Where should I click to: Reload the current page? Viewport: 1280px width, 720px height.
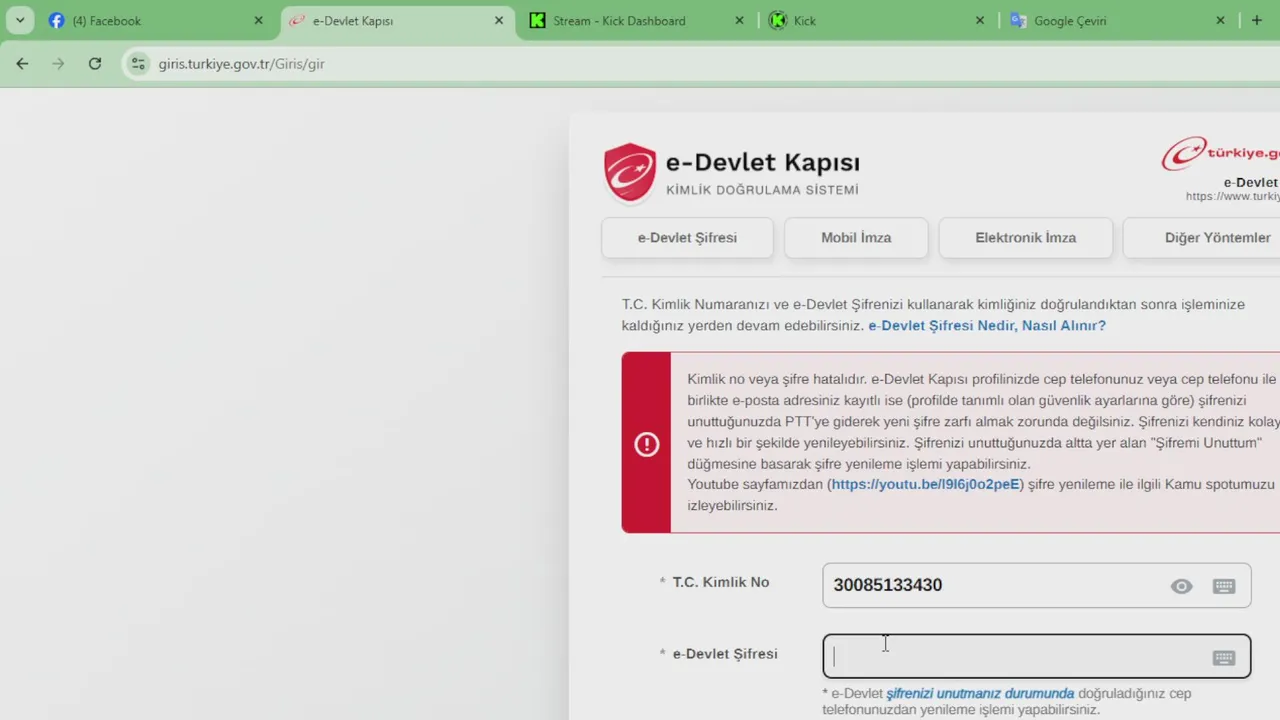95,63
